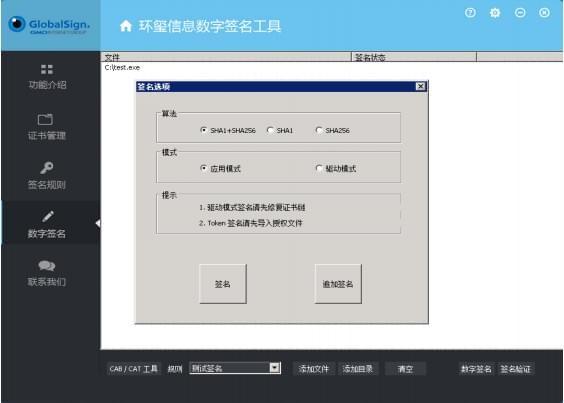Image resolution: width=564 pixels, height=403 pixels.
Task: Switch to 驱动模式 radio button
Action: pyautogui.click(x=319, y=168)
